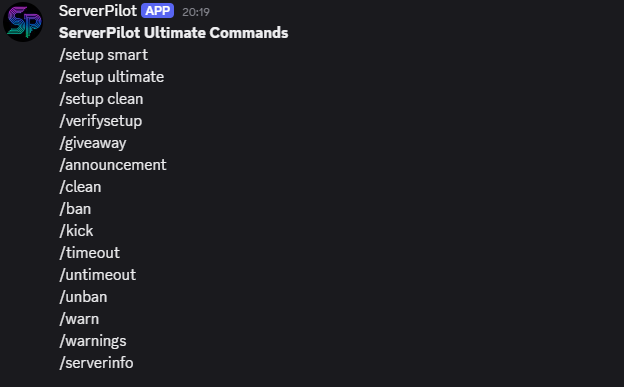Click the /verifysetup command text
The height and width of the screenshot is (387, 624).
point(100,121)
